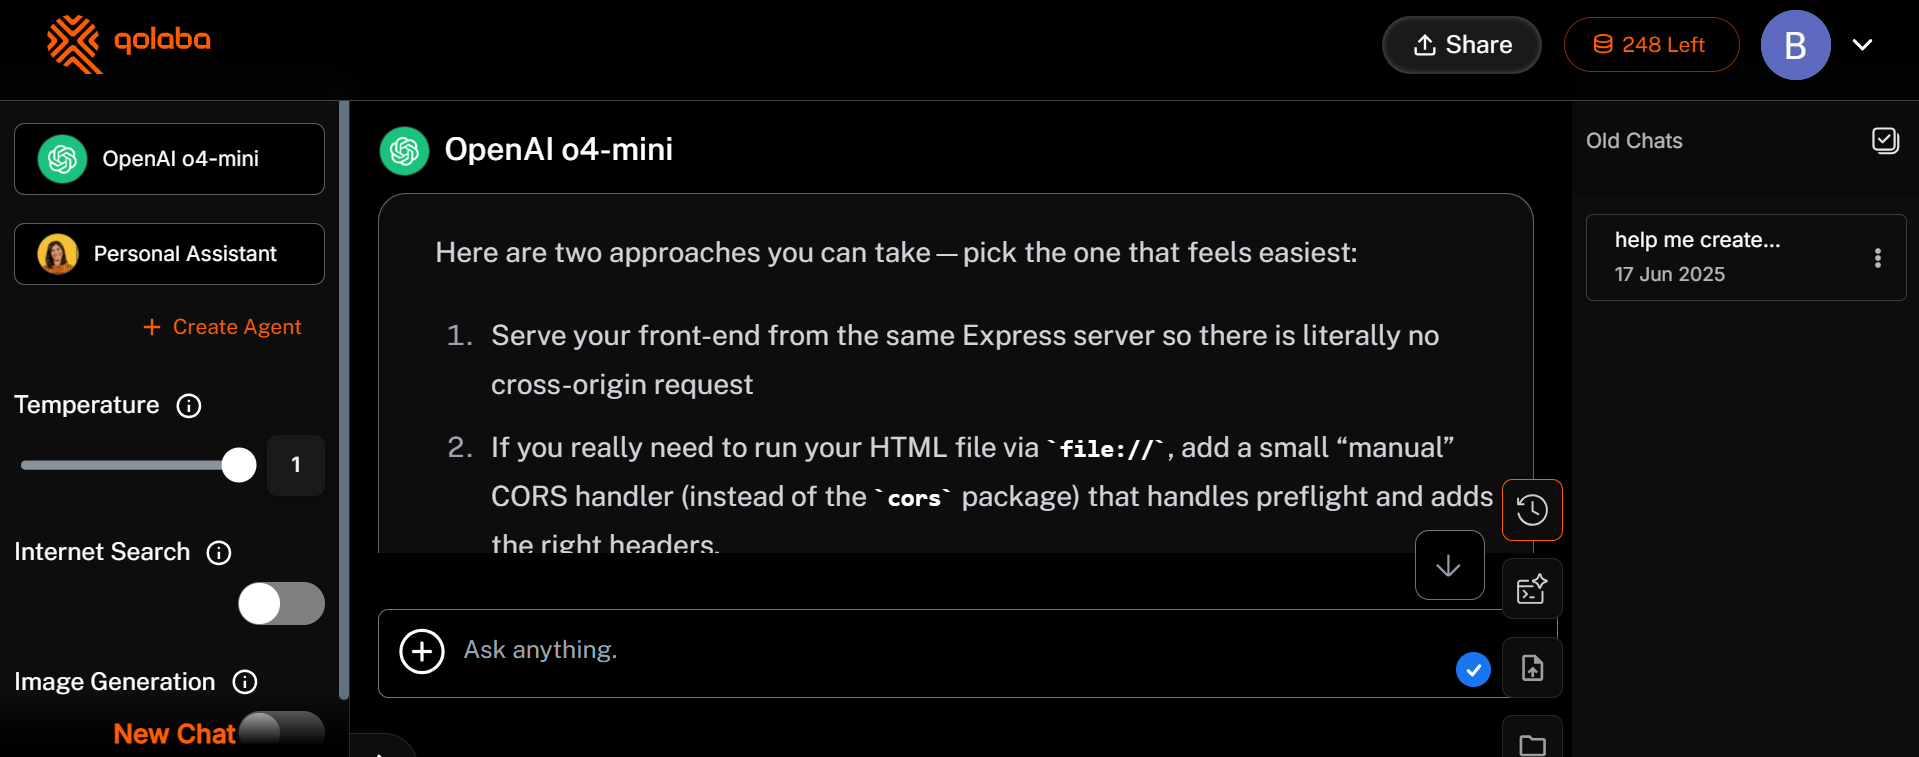Click the prompt enhancer sparkle icon
Screen dimensions: 1919x757
[x=1531, y=589]
